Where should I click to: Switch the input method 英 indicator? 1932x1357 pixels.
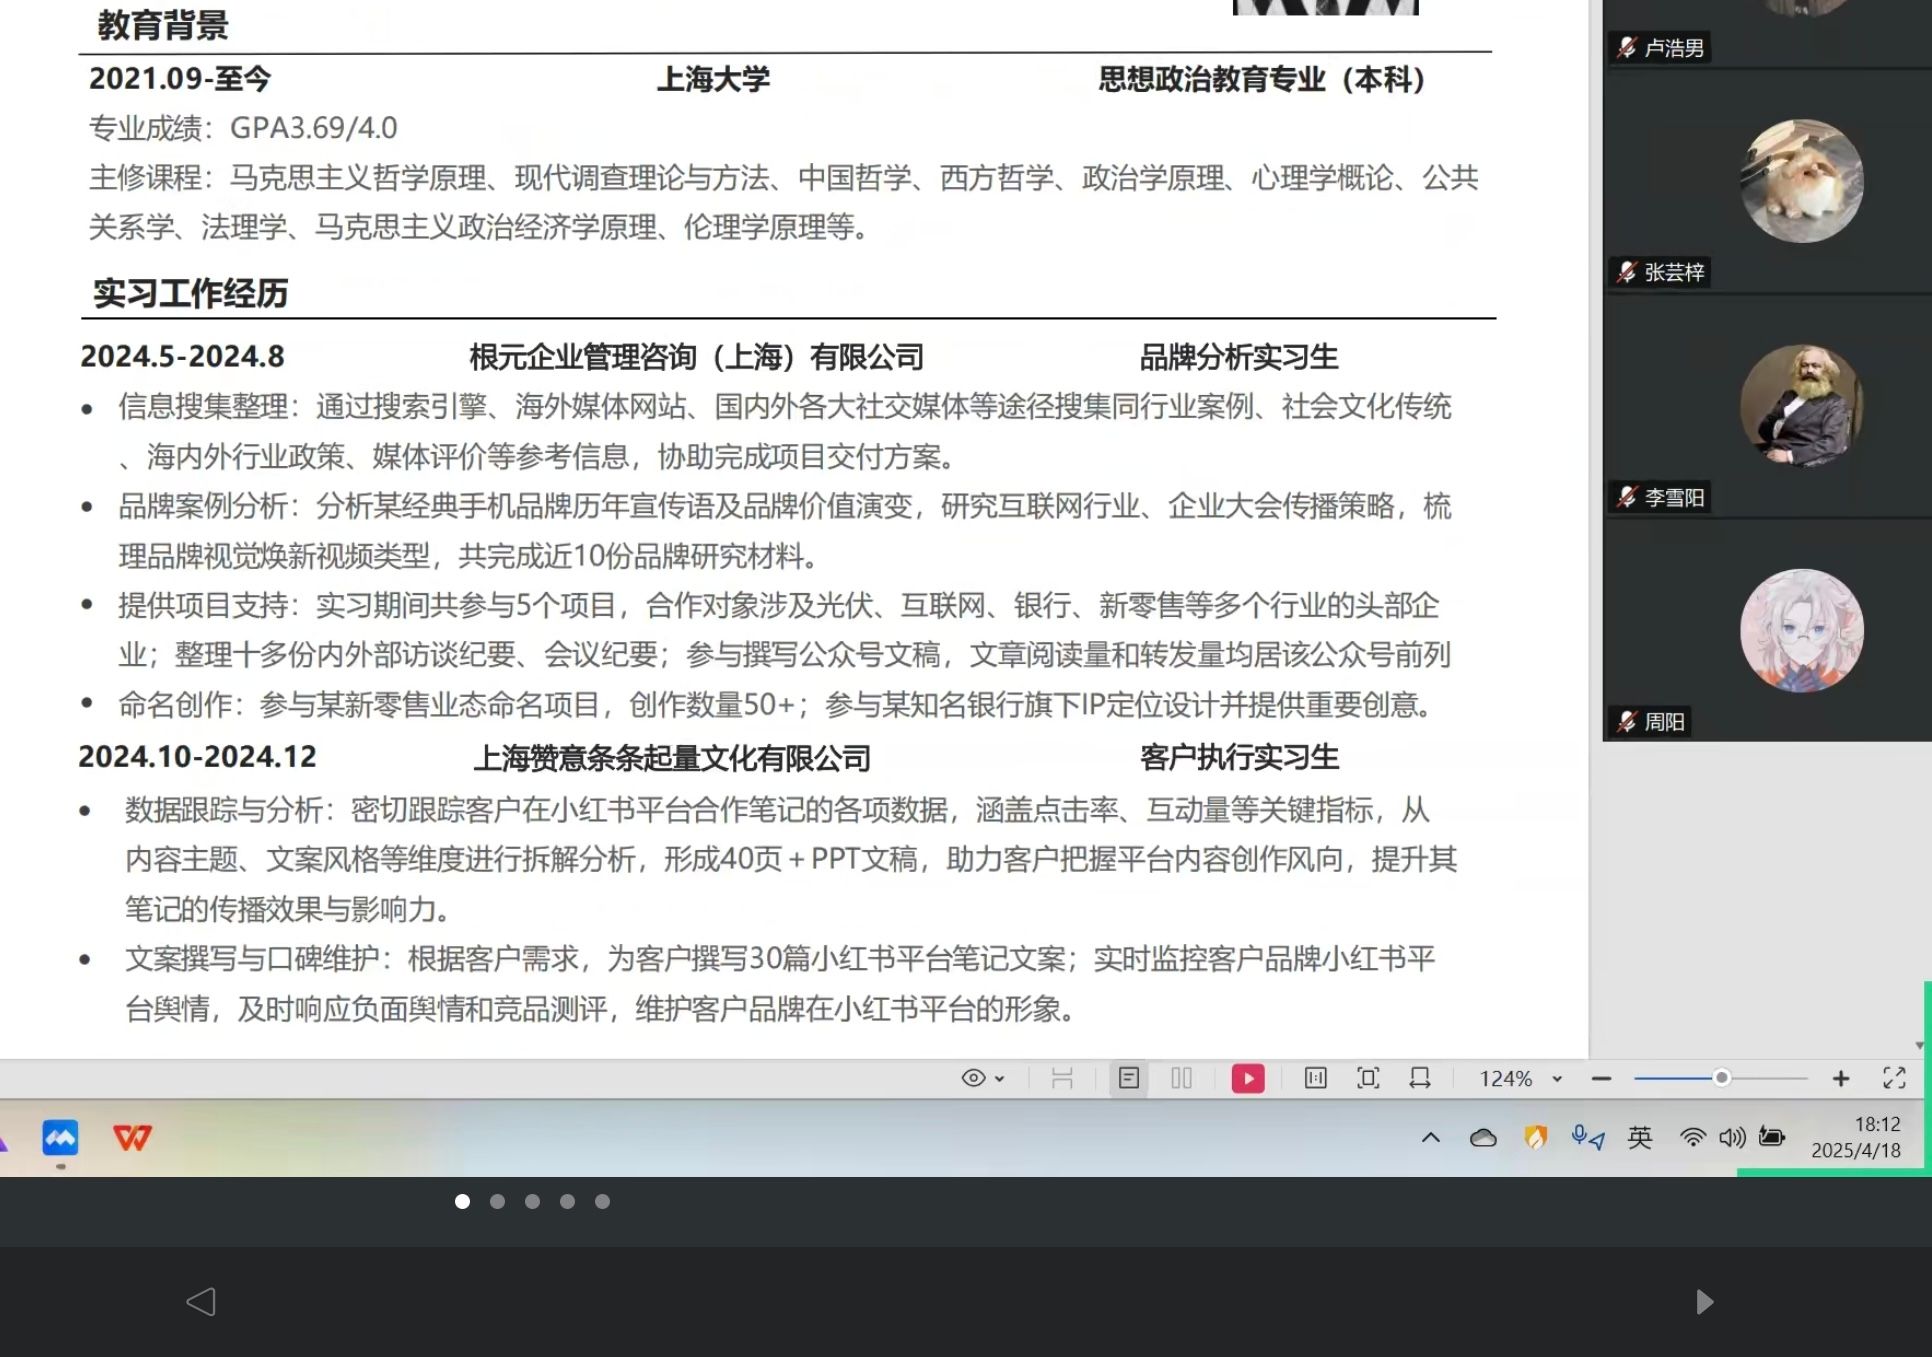click(x=1639, y=1137)
